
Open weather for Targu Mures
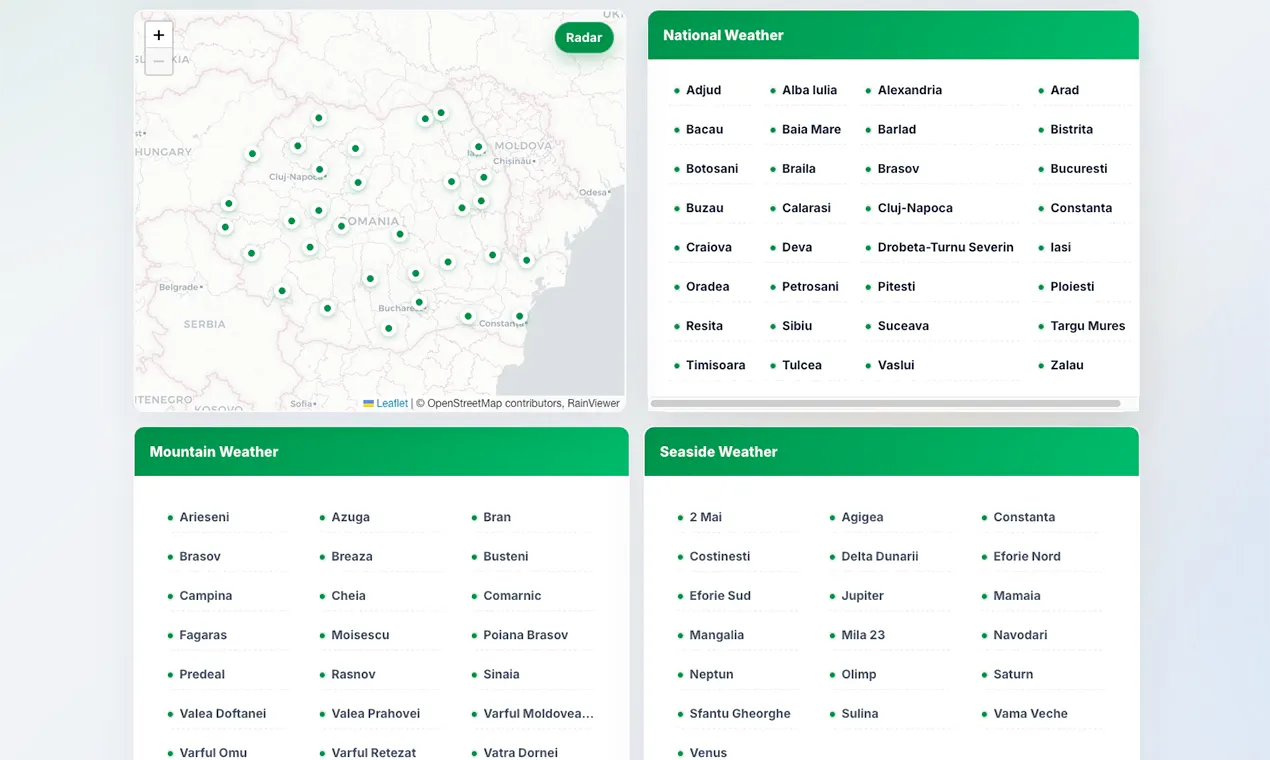click(x=1087, y=326)
